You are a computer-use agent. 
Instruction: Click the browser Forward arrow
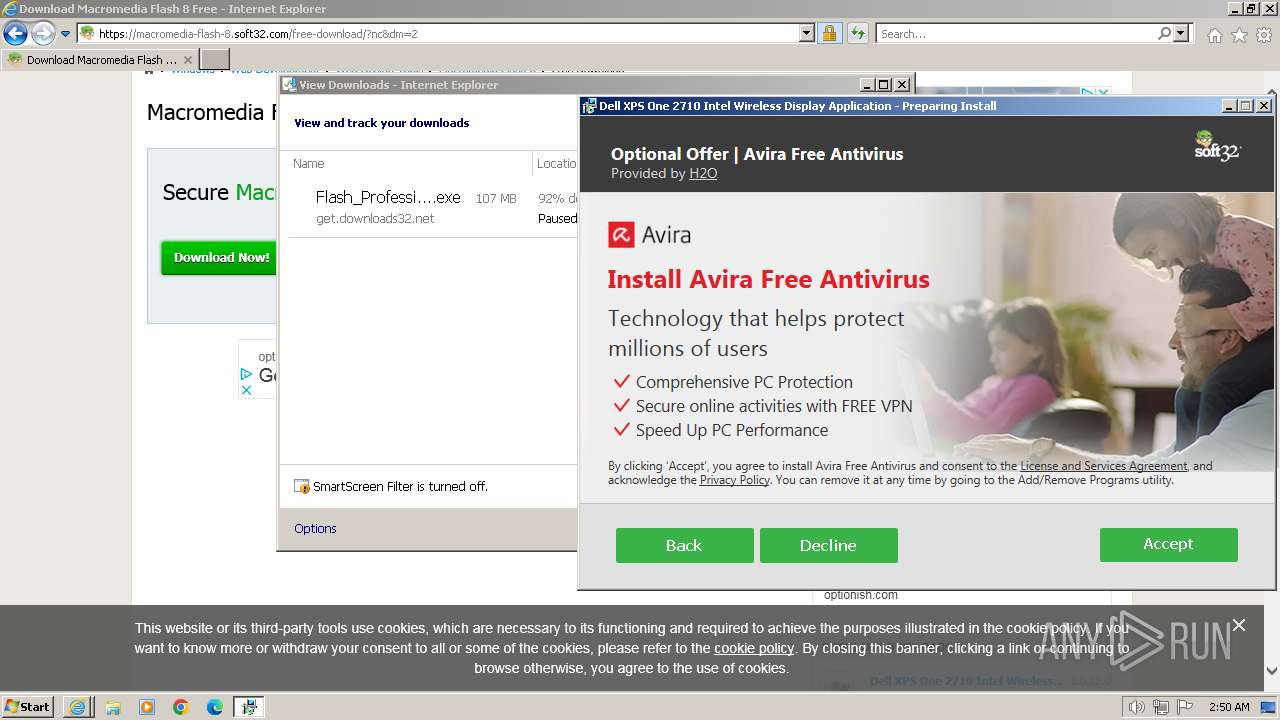coord(43,34)
